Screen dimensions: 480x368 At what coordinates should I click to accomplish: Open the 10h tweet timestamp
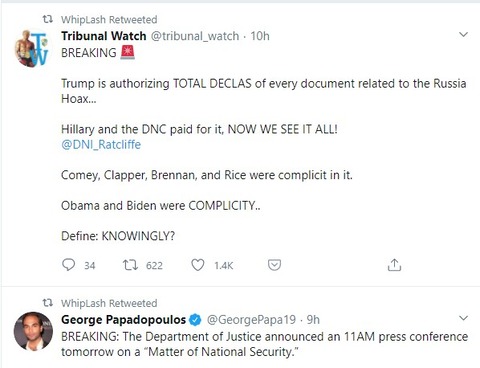(x=260, y=36)
